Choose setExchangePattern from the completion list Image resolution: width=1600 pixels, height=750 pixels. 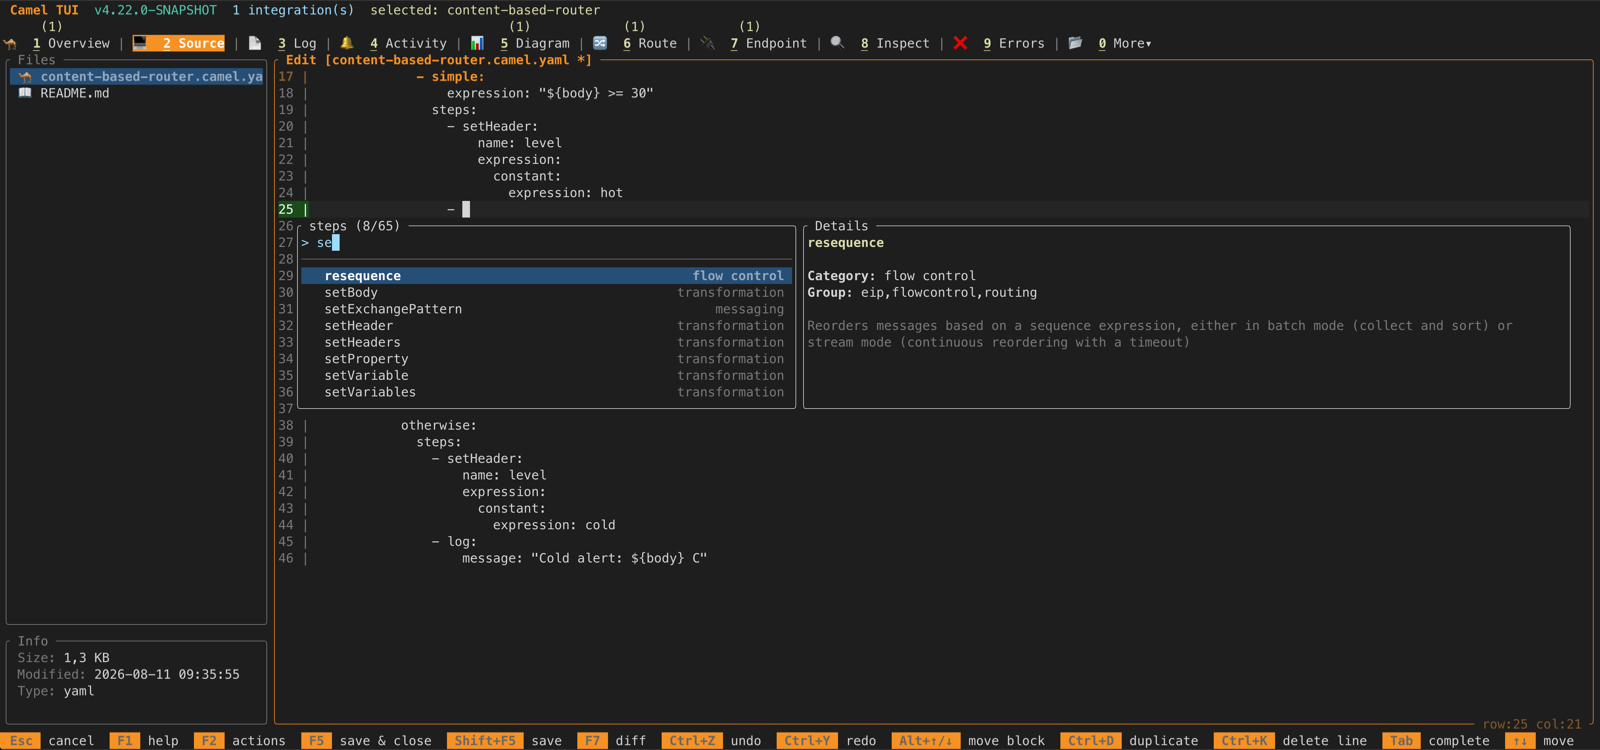coord(547,309)
